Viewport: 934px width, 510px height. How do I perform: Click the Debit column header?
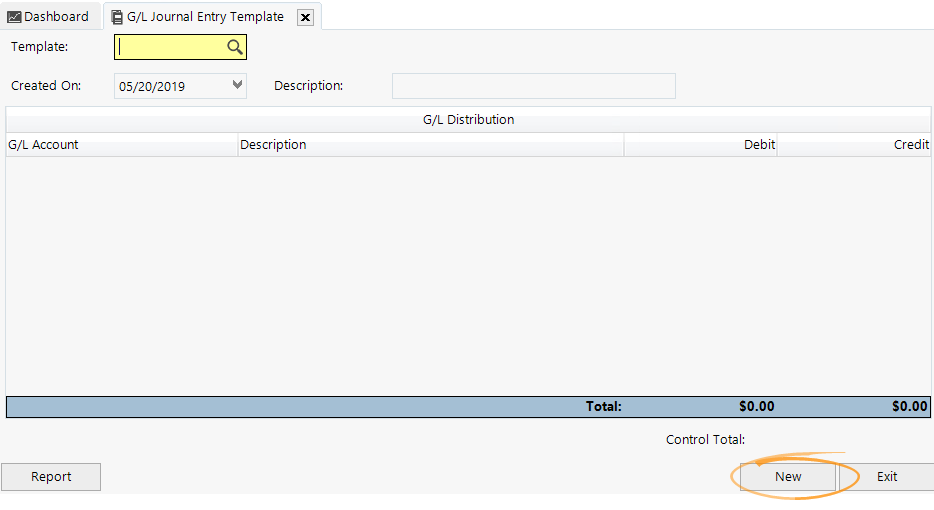click(x=700, y=145)
